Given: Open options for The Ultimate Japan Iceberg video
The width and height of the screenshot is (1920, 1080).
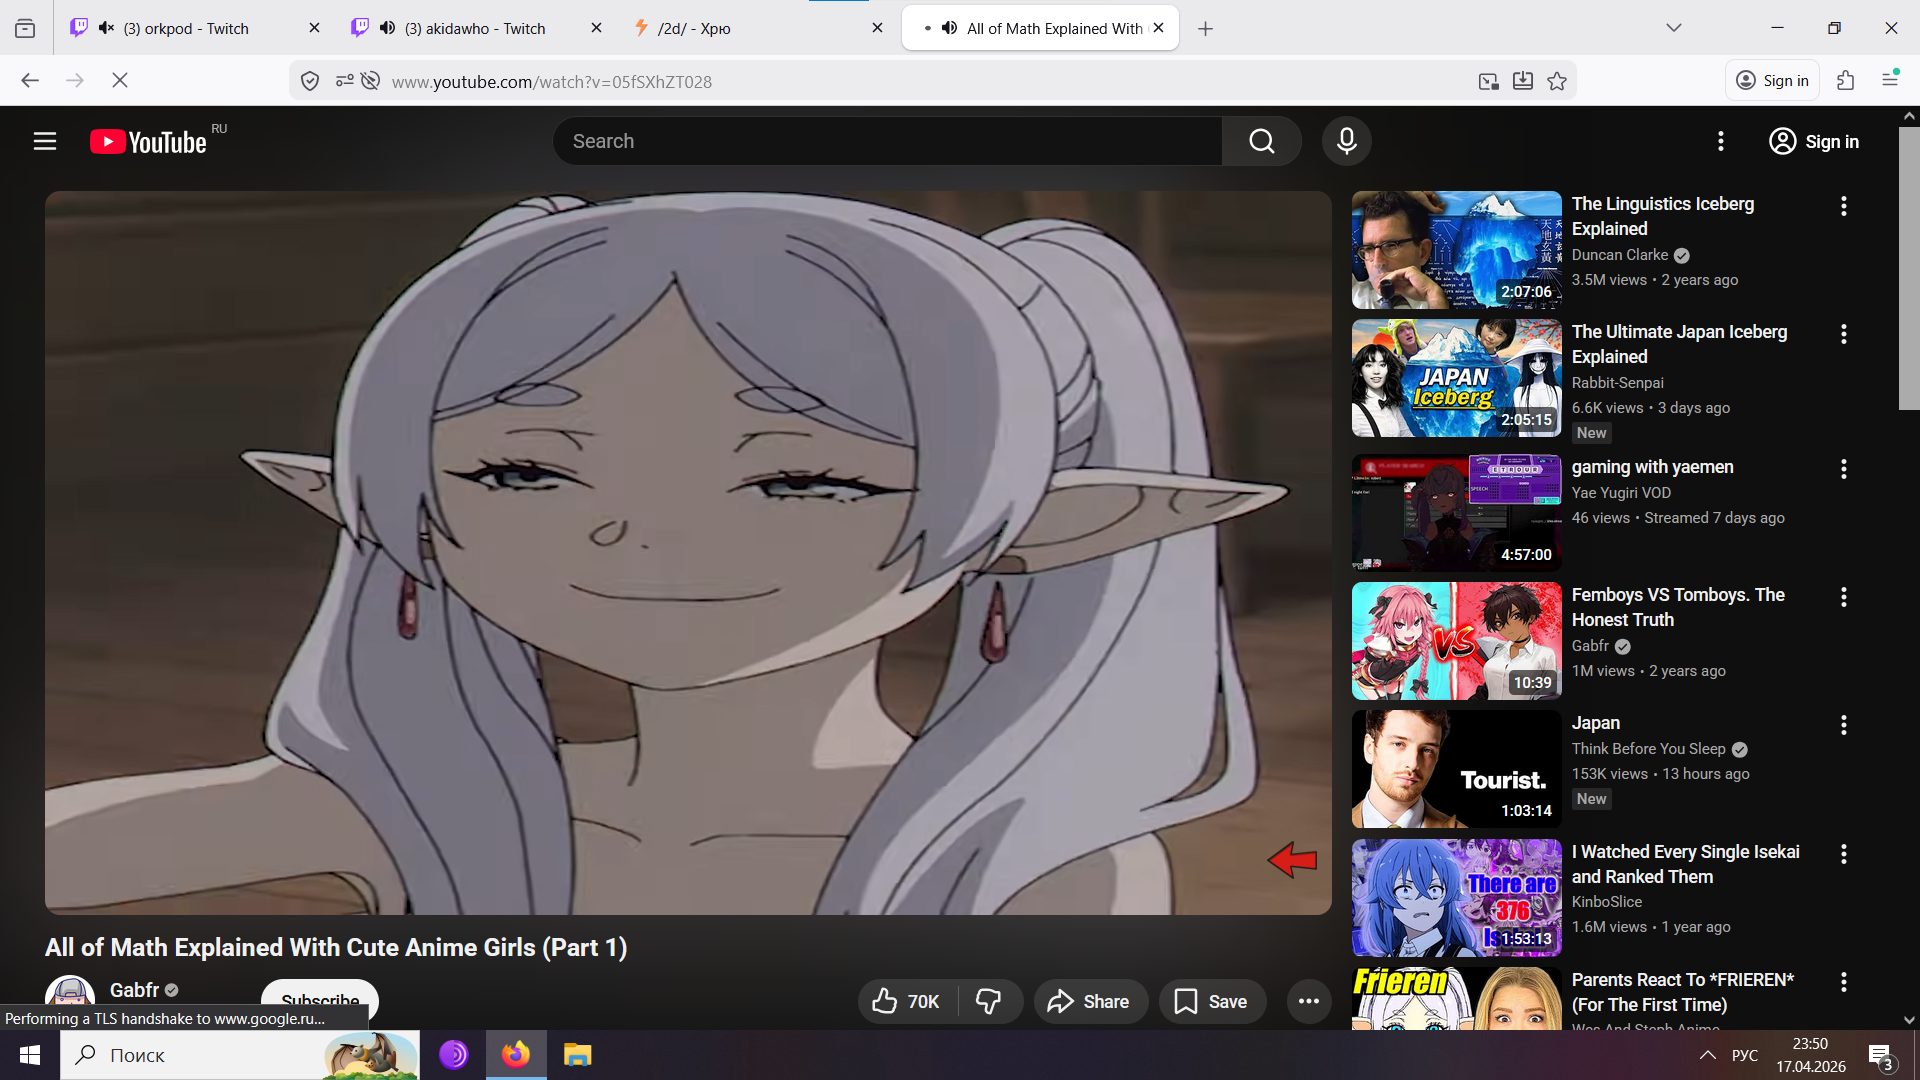Looking at the screenshot, I should [x=1844, y=334].
